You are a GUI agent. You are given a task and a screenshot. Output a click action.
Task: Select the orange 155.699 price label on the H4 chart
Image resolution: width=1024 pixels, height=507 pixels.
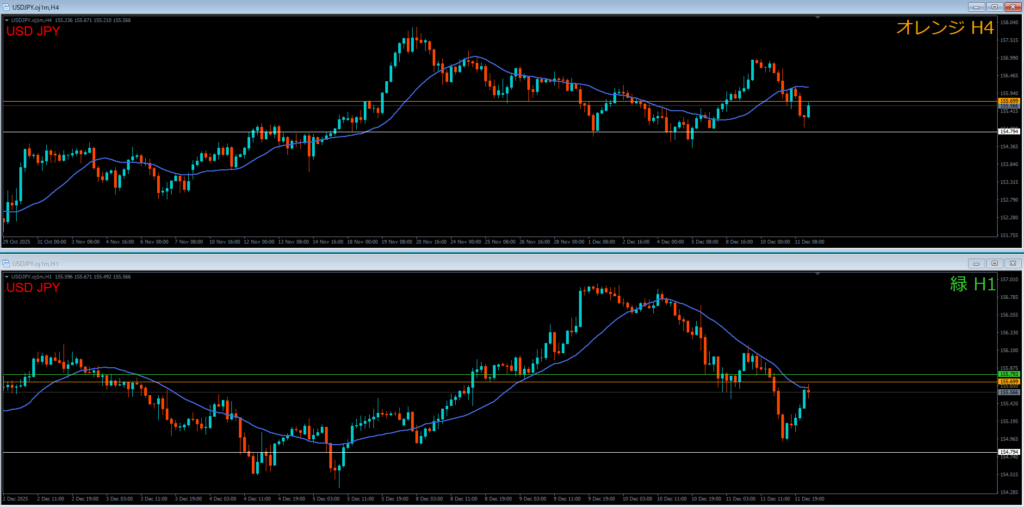[1009, 102]
